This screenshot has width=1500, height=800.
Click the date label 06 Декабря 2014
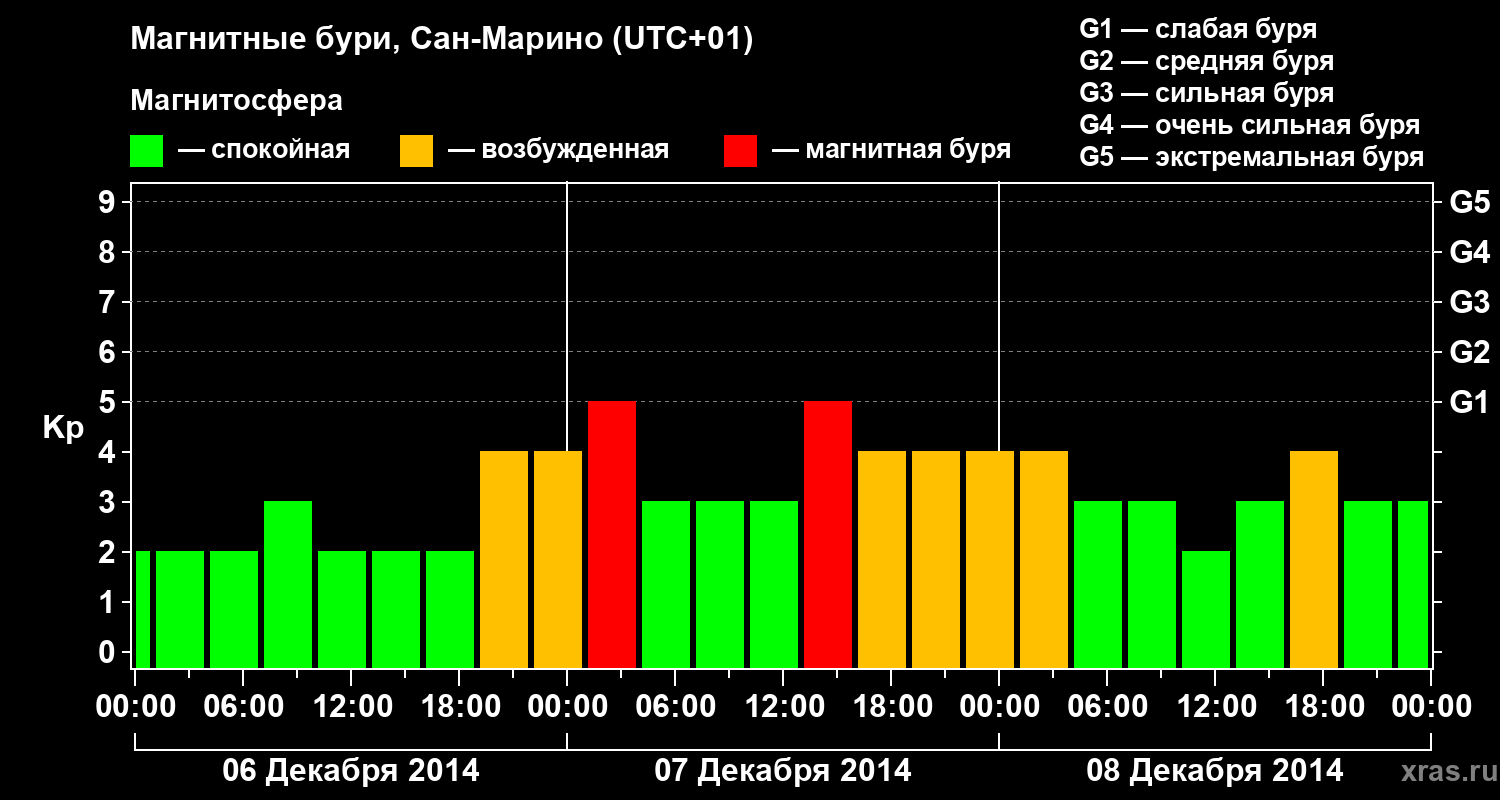click(350, 771)
